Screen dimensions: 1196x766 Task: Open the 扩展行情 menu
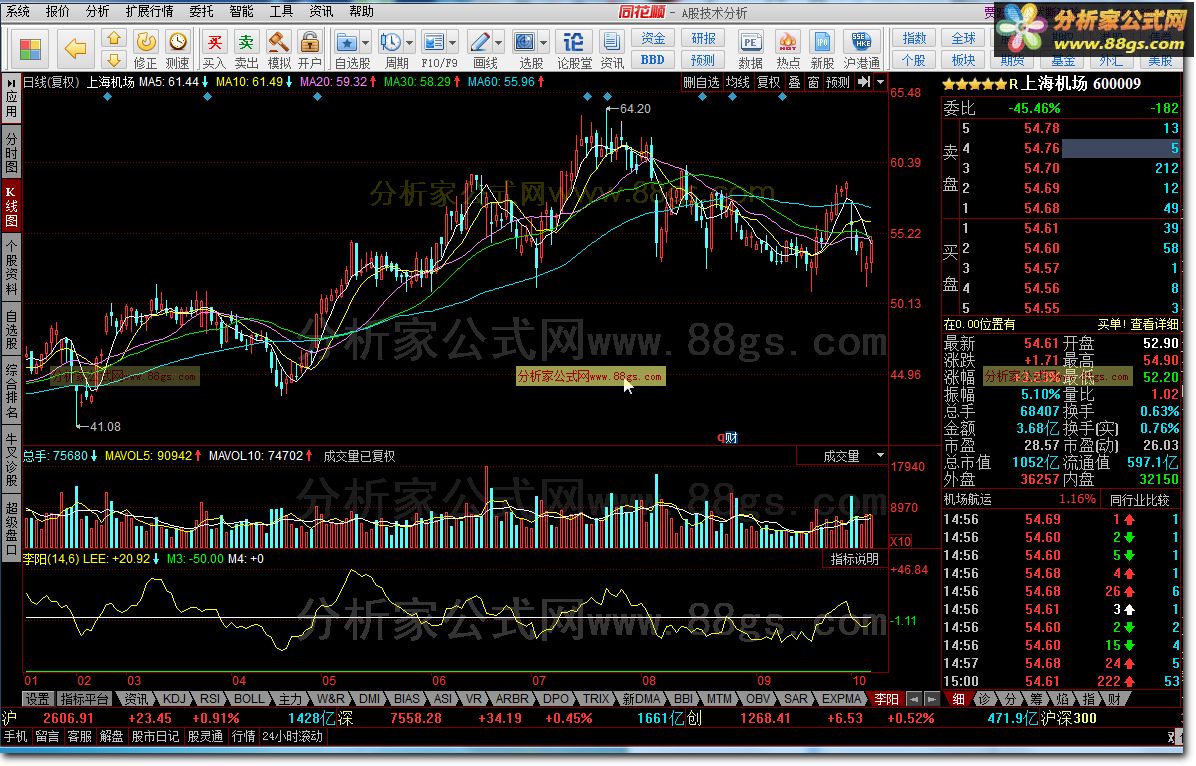pos(150,11)
